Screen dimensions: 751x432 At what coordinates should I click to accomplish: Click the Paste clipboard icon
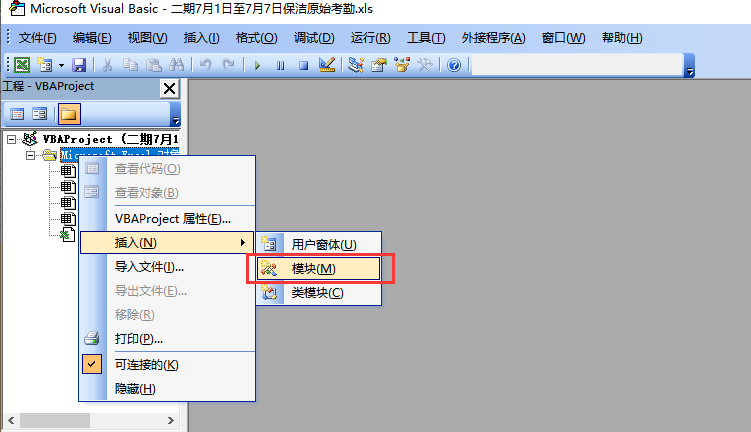coord(153,65)
